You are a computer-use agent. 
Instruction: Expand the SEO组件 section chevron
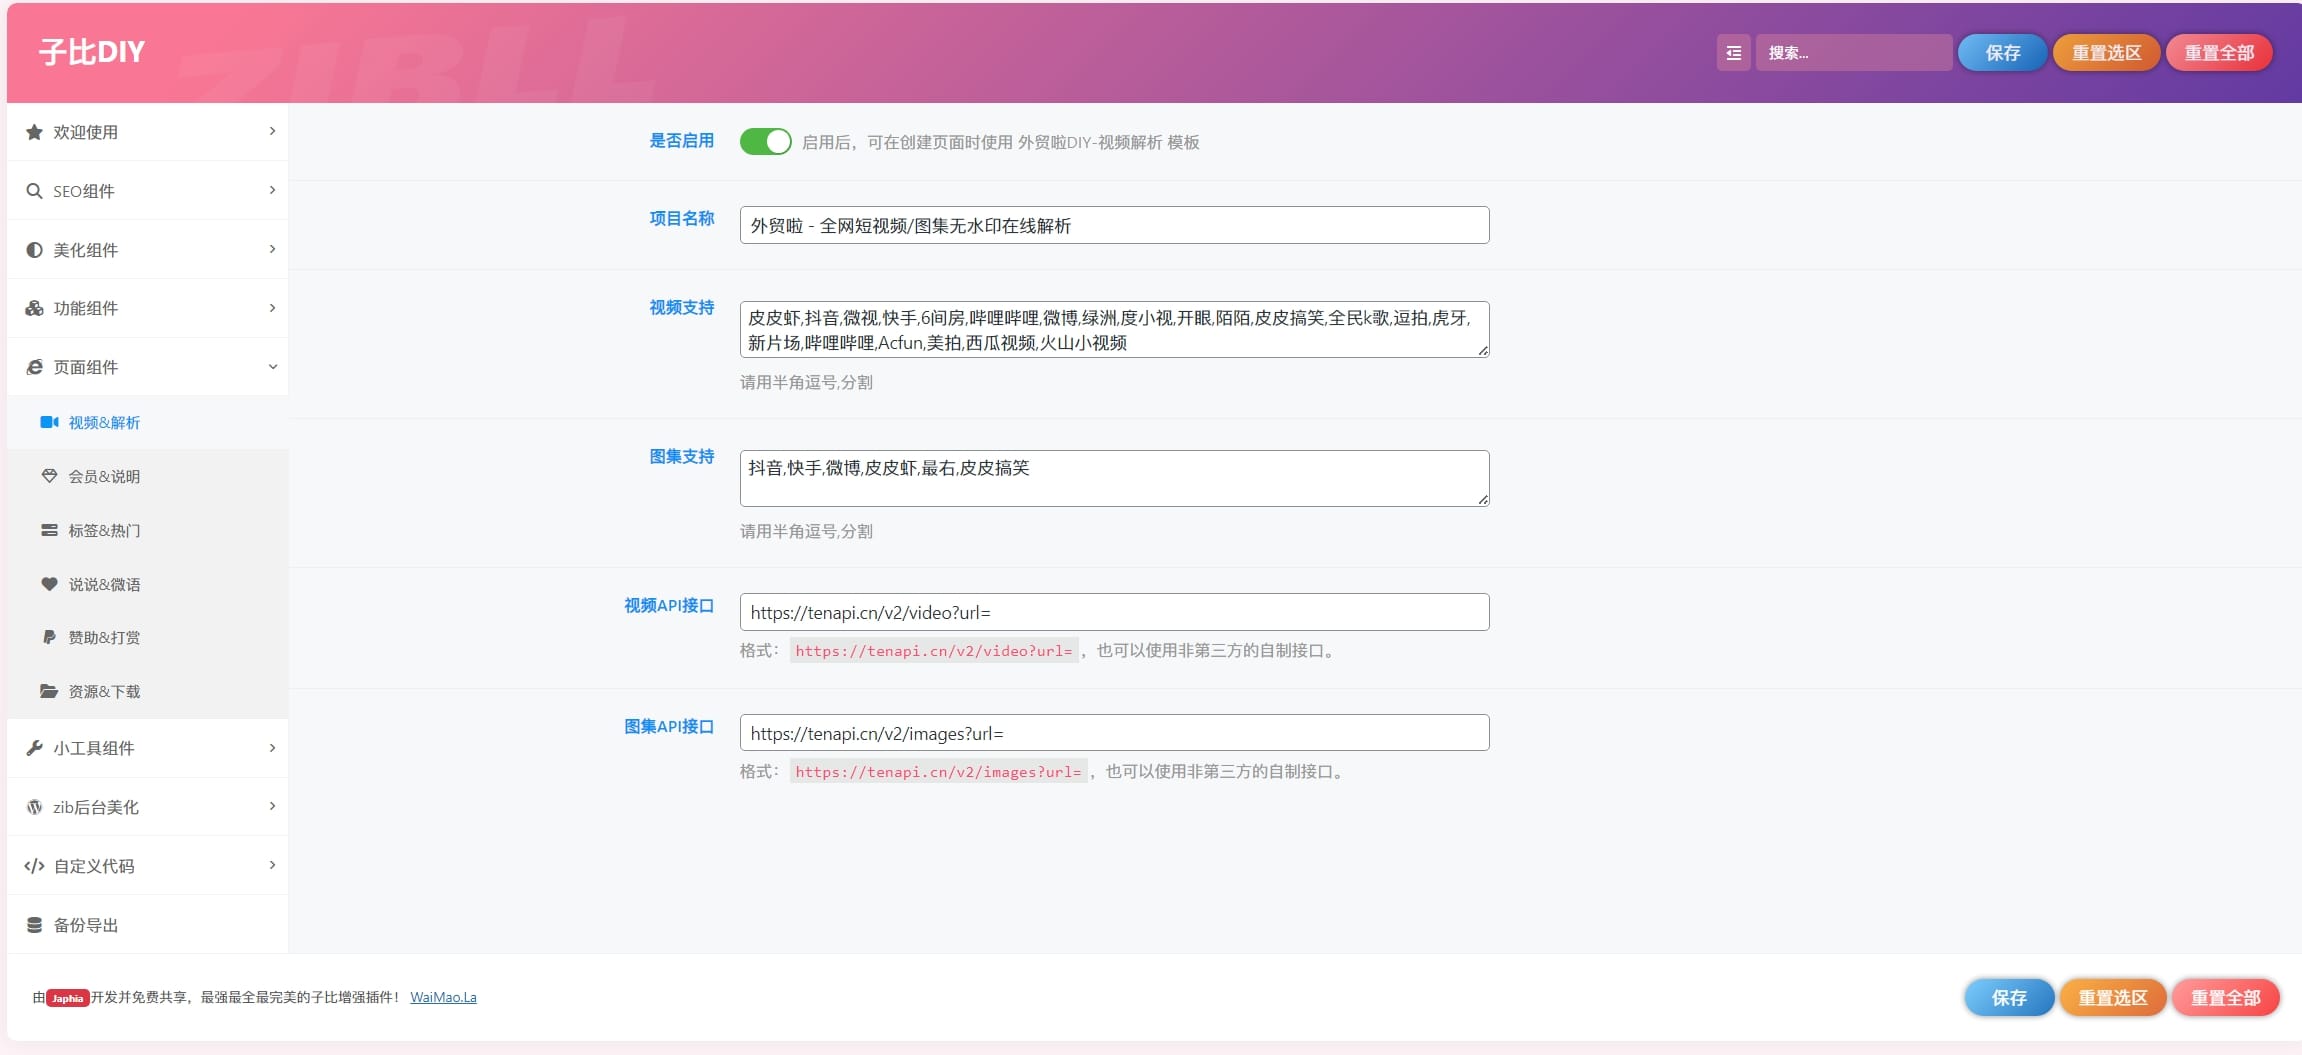coord(272,190)
